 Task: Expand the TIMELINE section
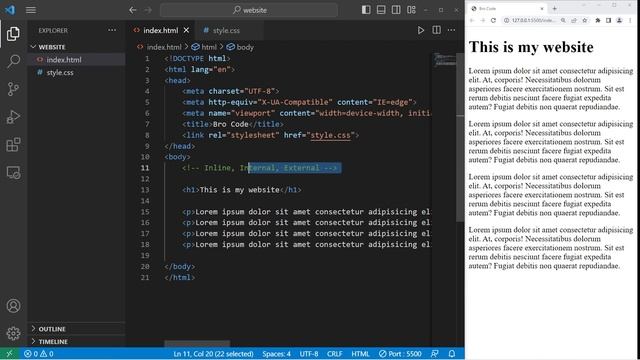pos(76,341)
